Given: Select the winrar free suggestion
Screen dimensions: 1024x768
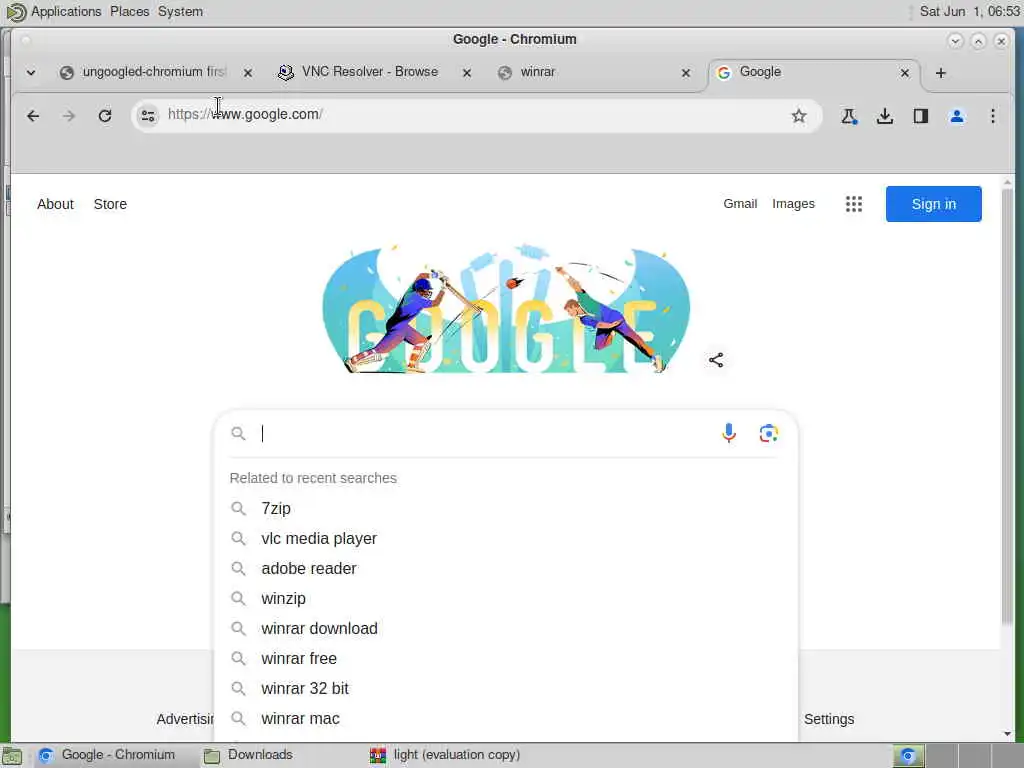Looking at the screenshot, I should [x=506, y=658].
